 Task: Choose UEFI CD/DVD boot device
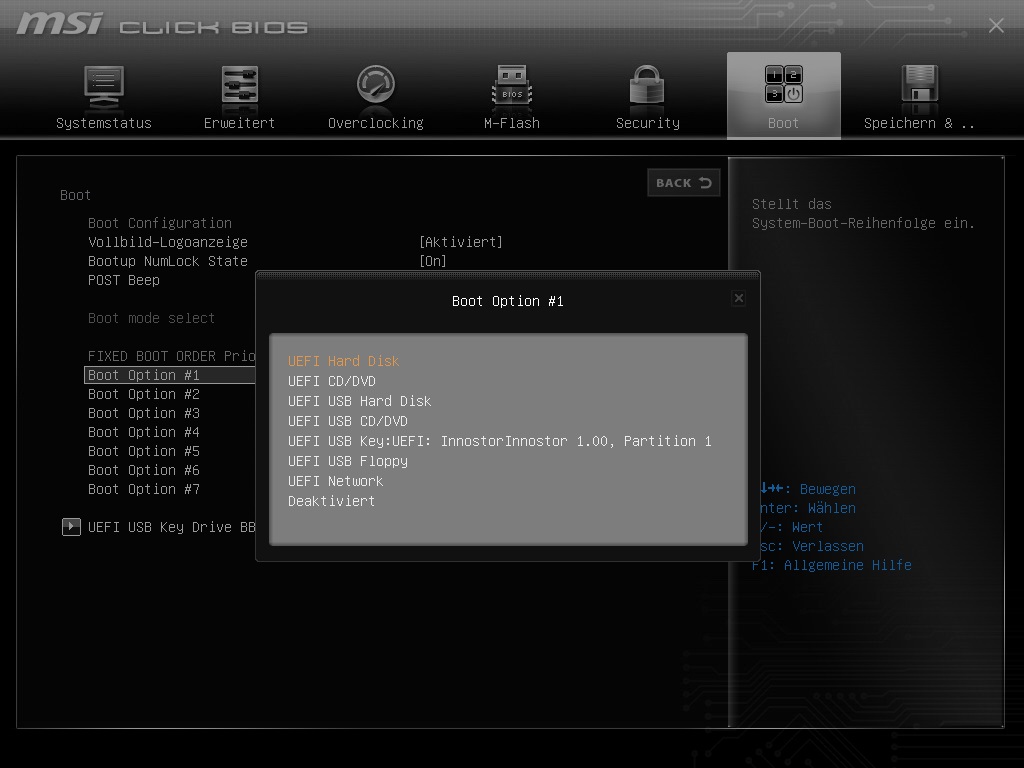[332, 381]
